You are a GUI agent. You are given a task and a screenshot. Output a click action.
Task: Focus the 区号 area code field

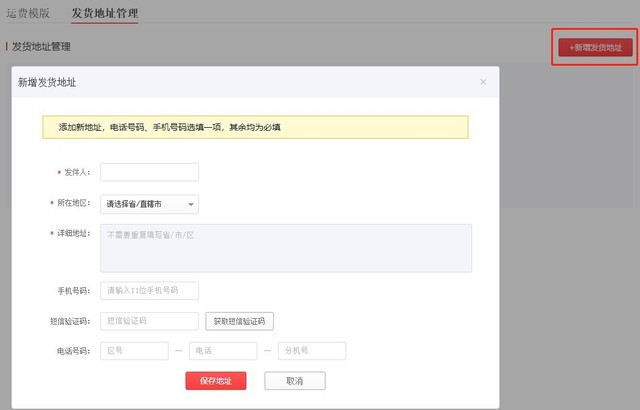click(x=134, y=351)
